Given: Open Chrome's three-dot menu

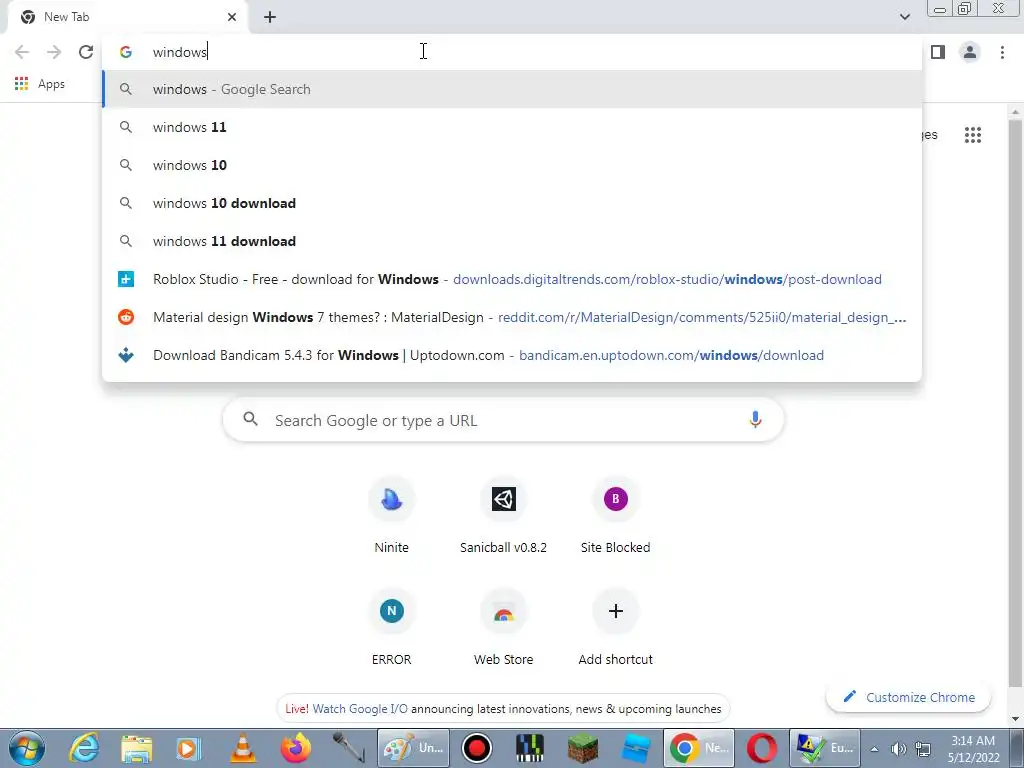Looking at the screenshot, I should point(1002,52).
